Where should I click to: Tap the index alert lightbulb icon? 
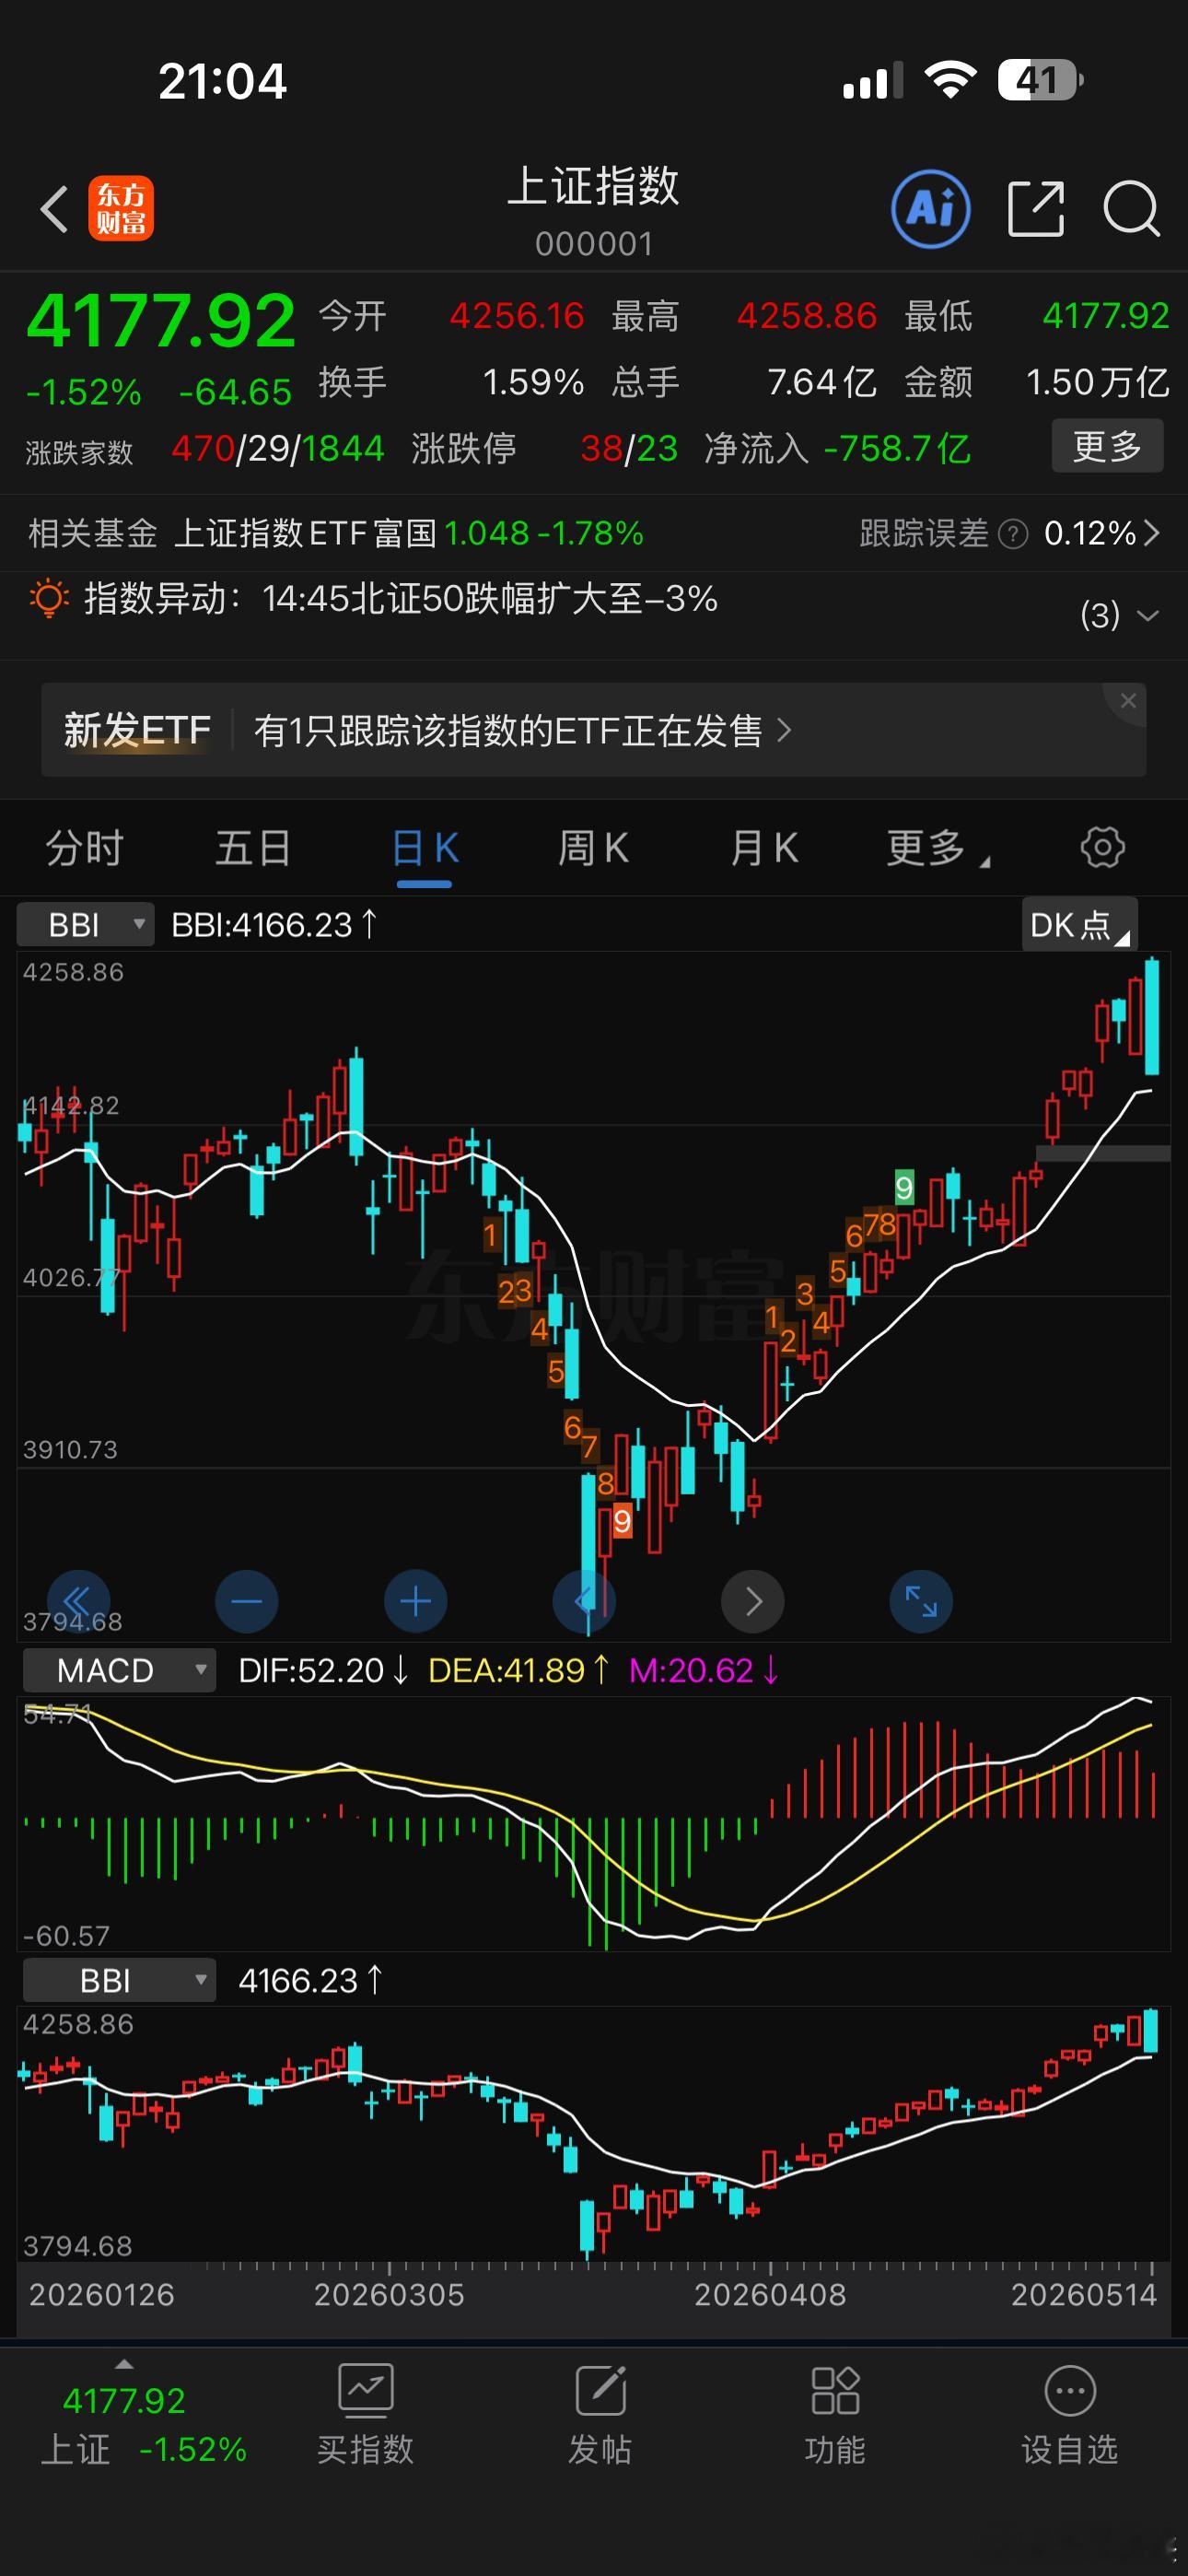point(49,599)
